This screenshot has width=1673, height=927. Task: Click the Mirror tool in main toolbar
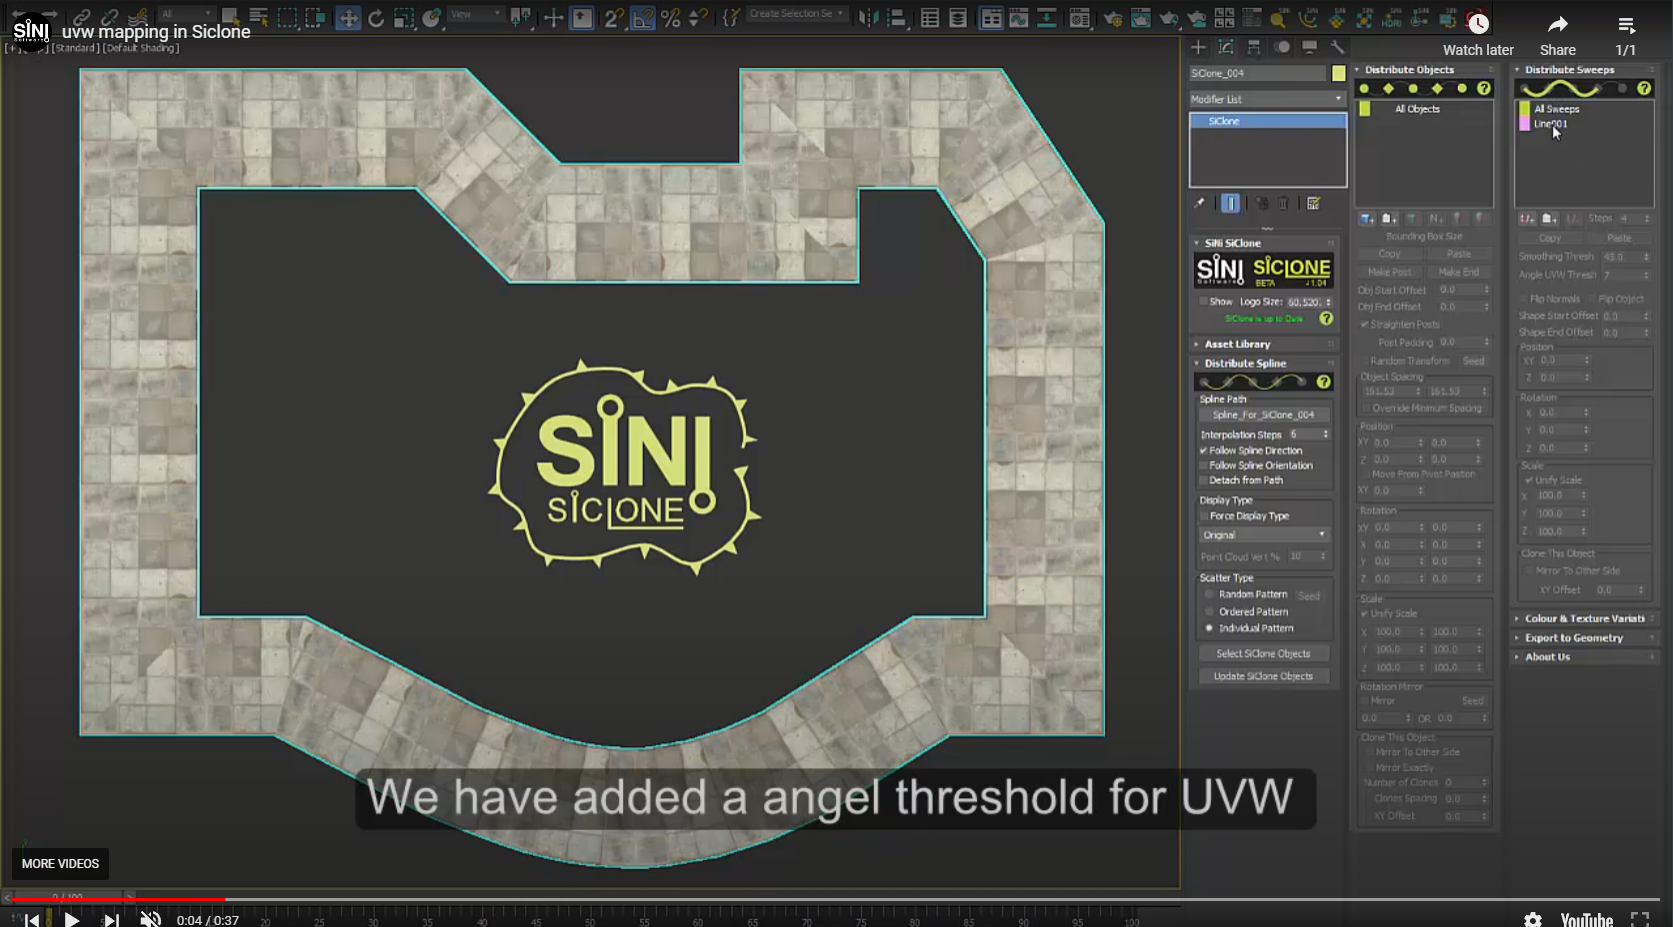(868, 18)
